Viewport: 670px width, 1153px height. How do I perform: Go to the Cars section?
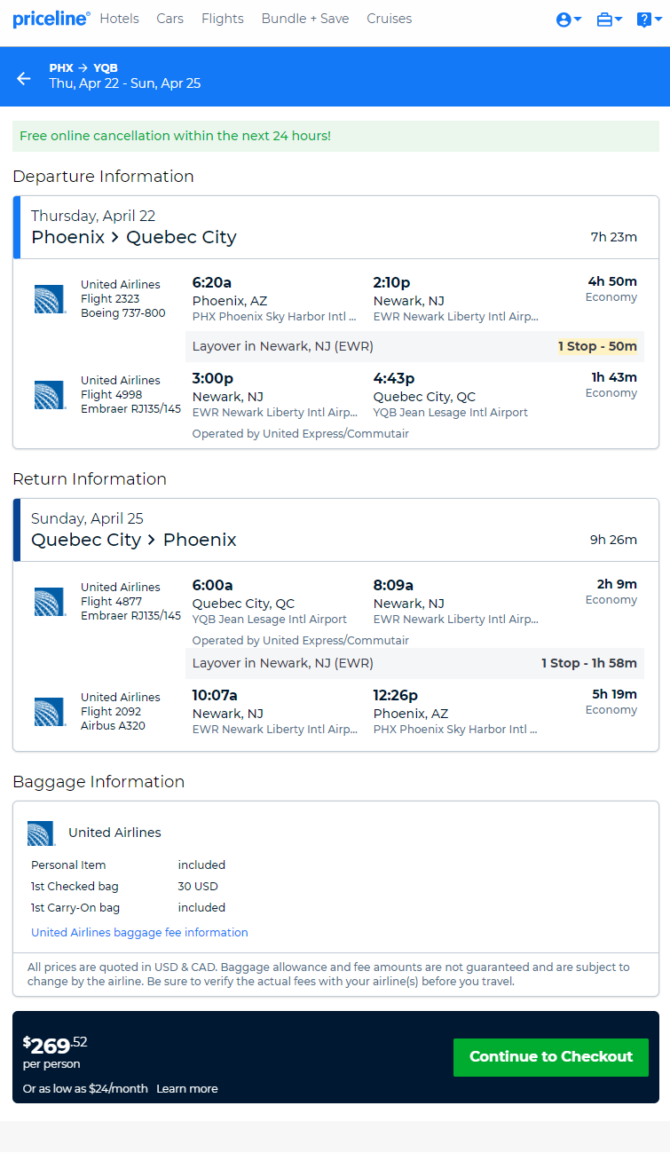click(170, 19)
